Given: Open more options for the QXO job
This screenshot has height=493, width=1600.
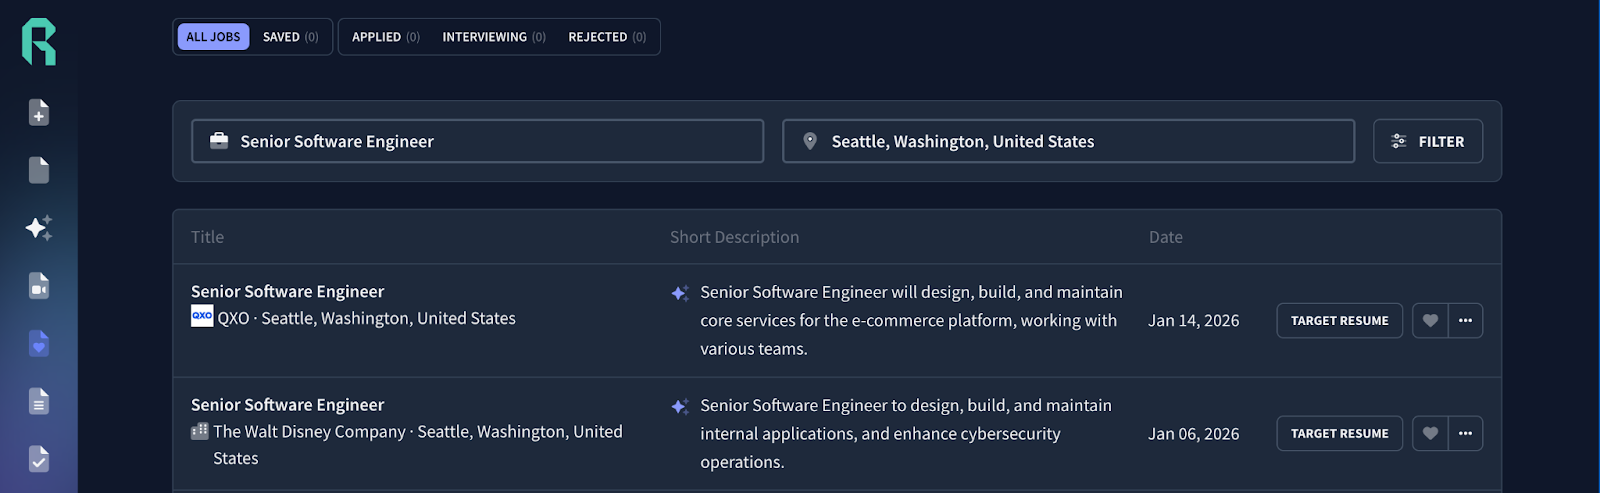Looking at the screenshot, I should click(1465, 321).
